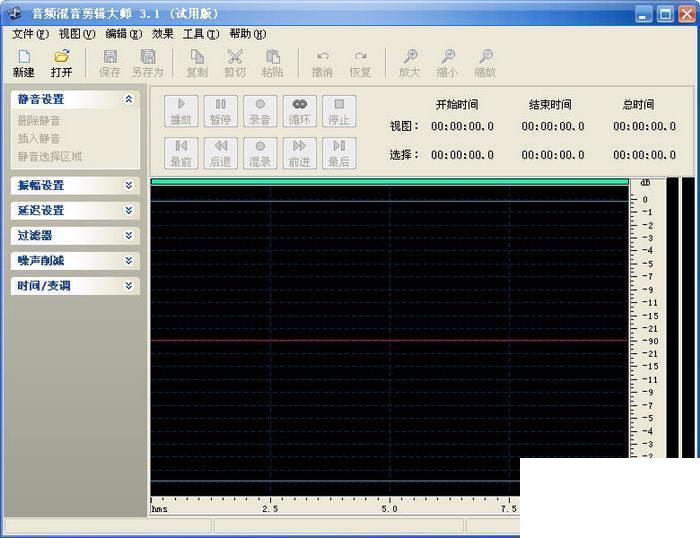Rewind using the 后退 button
The image size is (700, 538).
point(221,153)
